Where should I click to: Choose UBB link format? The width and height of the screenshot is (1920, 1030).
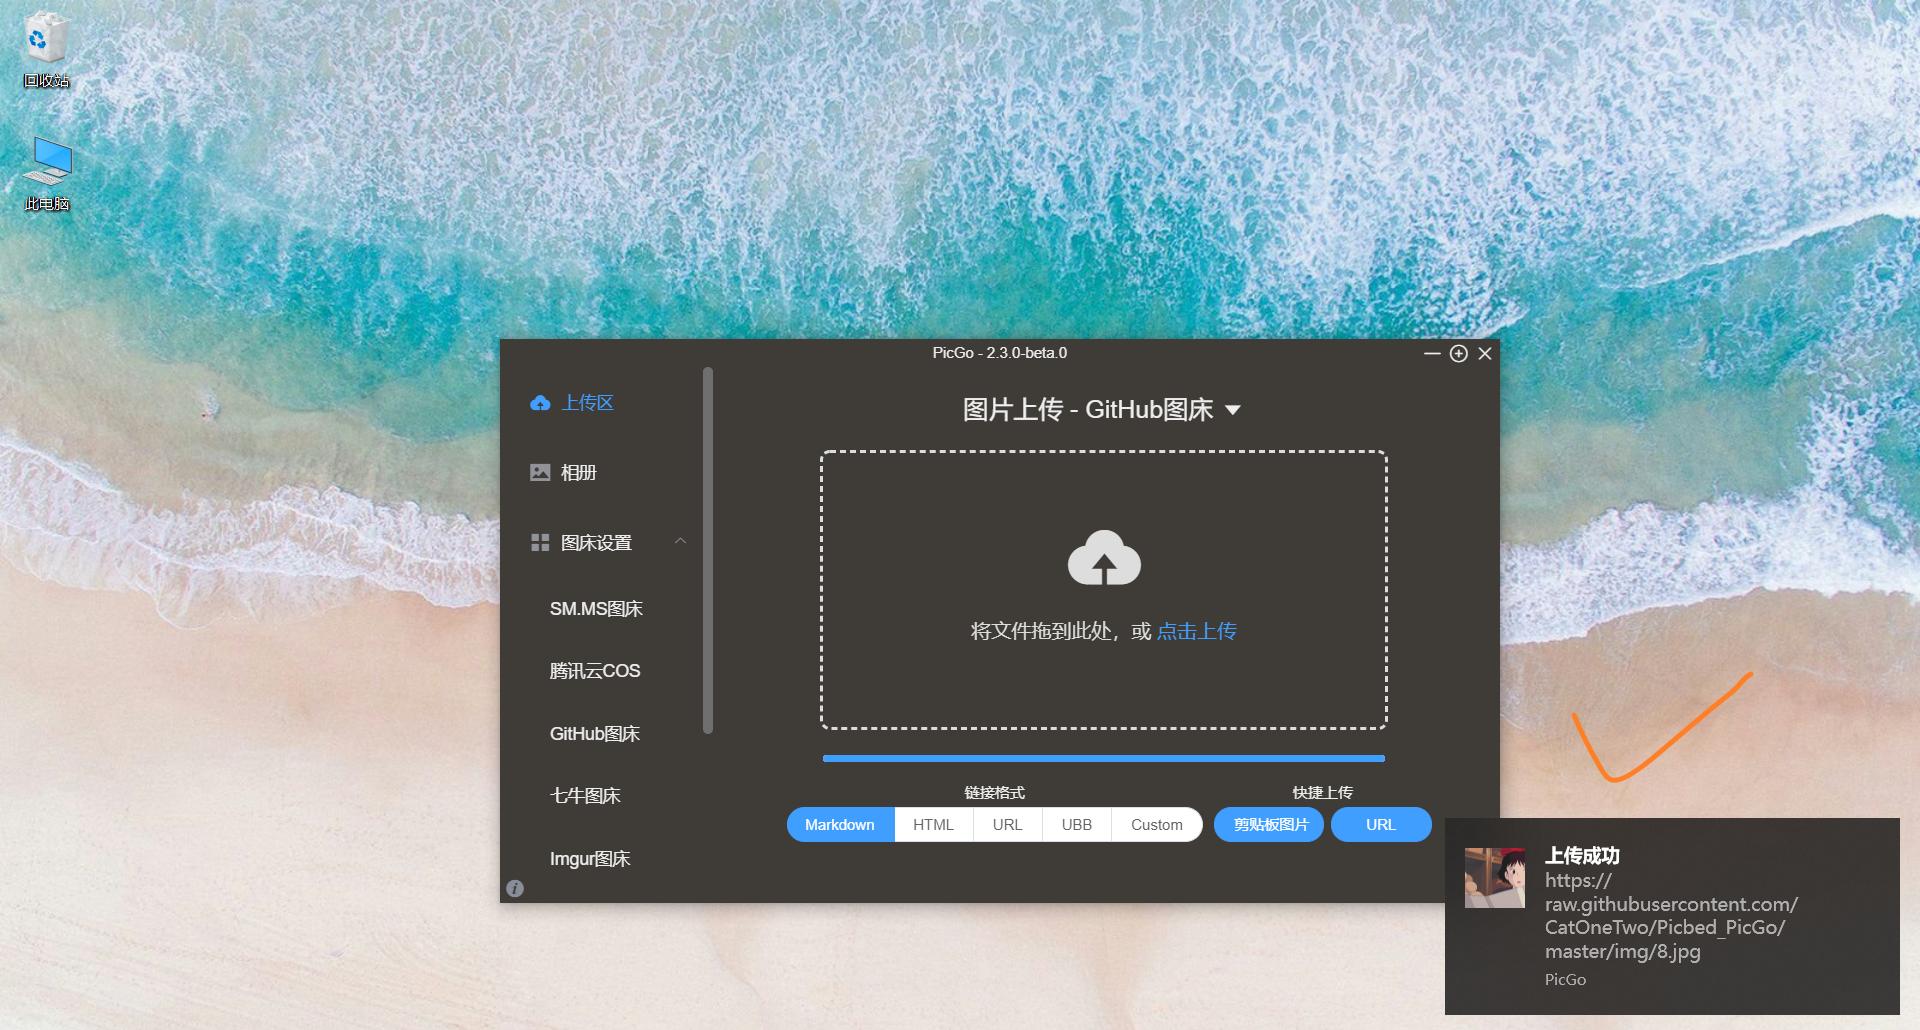click(x=1077, y=825)
